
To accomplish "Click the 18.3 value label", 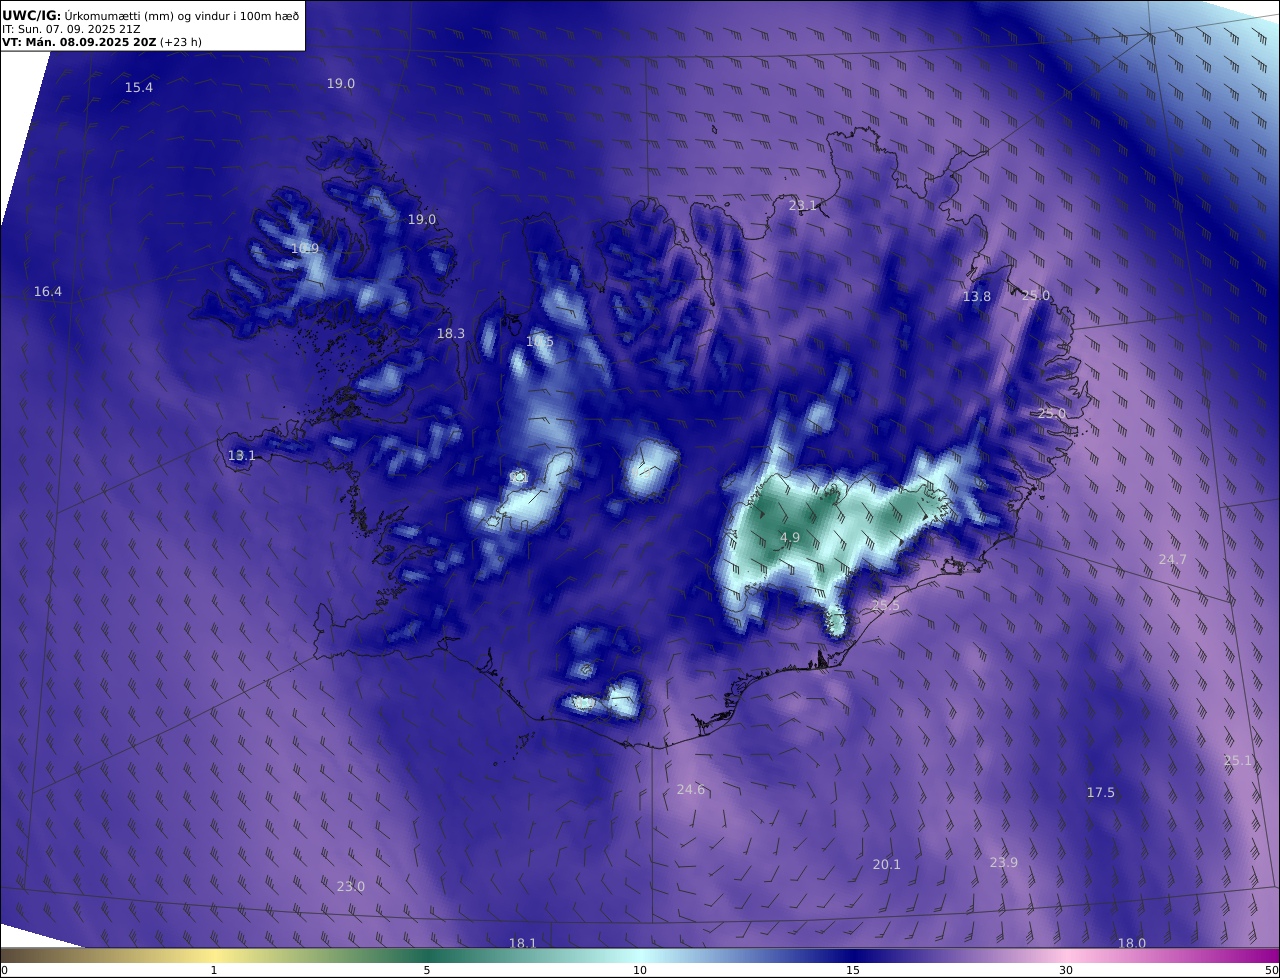I will click(x=451, y=334).
